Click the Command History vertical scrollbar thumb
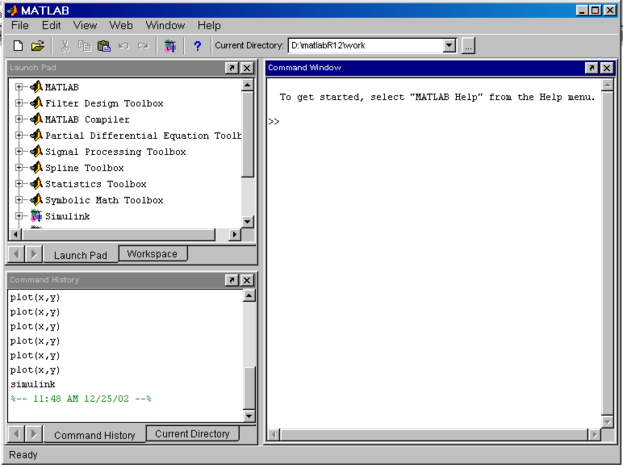The height and width of the screenshot is (468, 623). click(x=249, y=388)
